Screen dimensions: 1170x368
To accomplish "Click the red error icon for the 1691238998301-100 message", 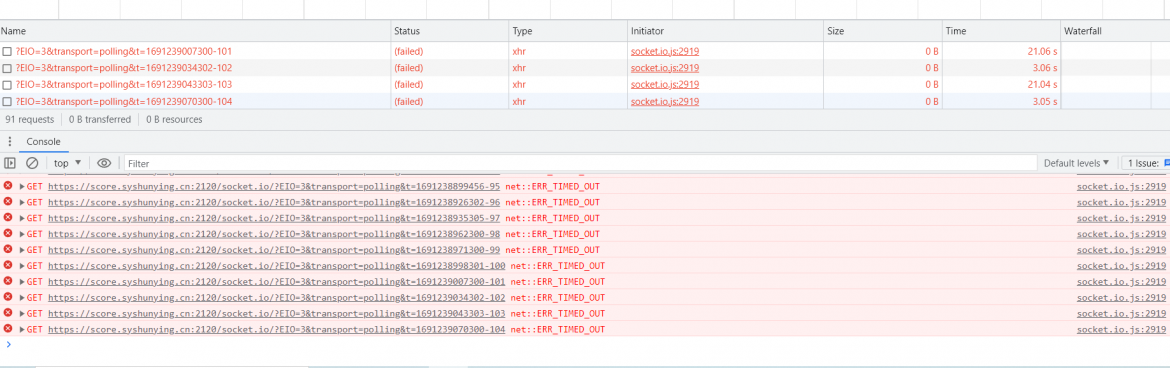I will (x=8, y=265).
